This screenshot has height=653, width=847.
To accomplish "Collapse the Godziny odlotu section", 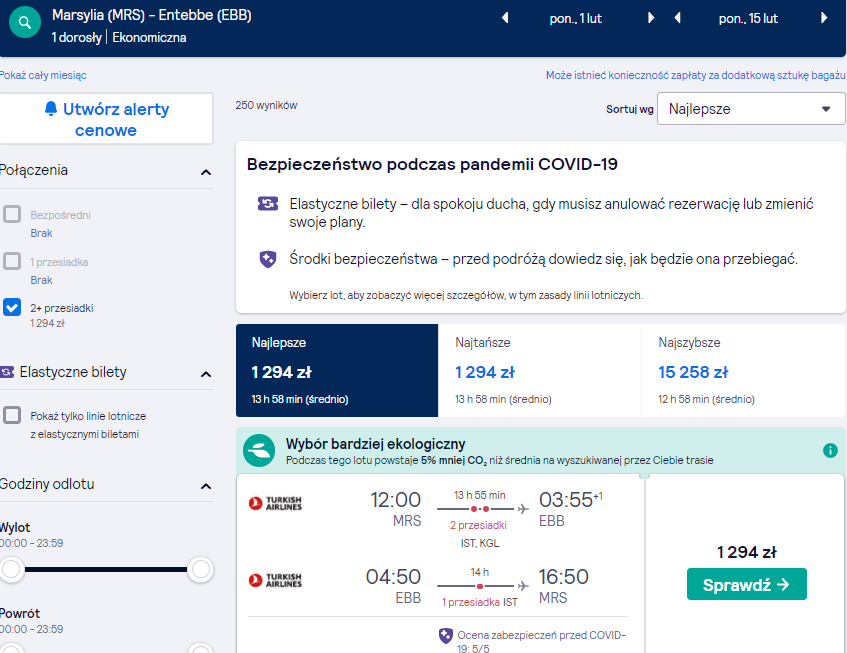I will 206,486.
